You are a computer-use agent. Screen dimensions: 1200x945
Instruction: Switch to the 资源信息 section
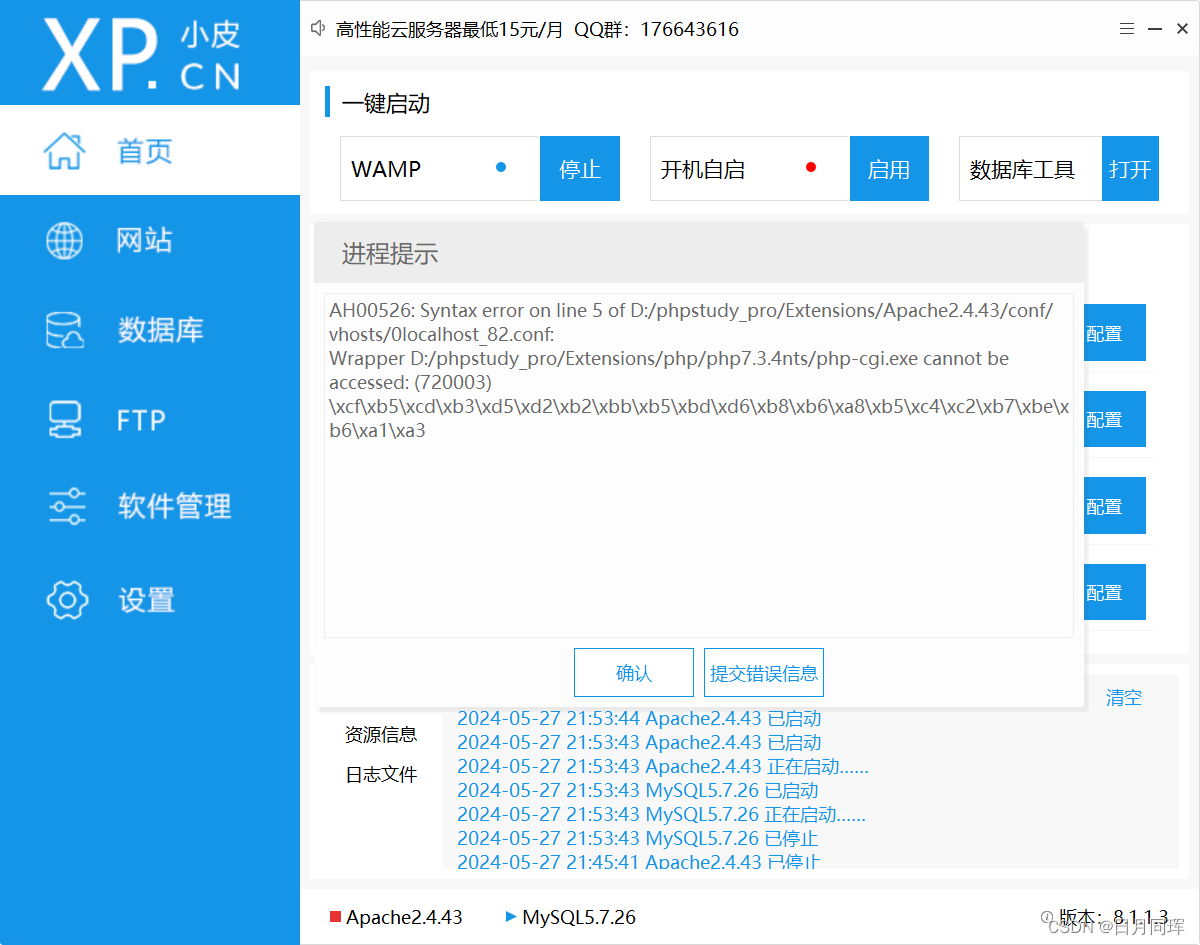tap(381, 735)
